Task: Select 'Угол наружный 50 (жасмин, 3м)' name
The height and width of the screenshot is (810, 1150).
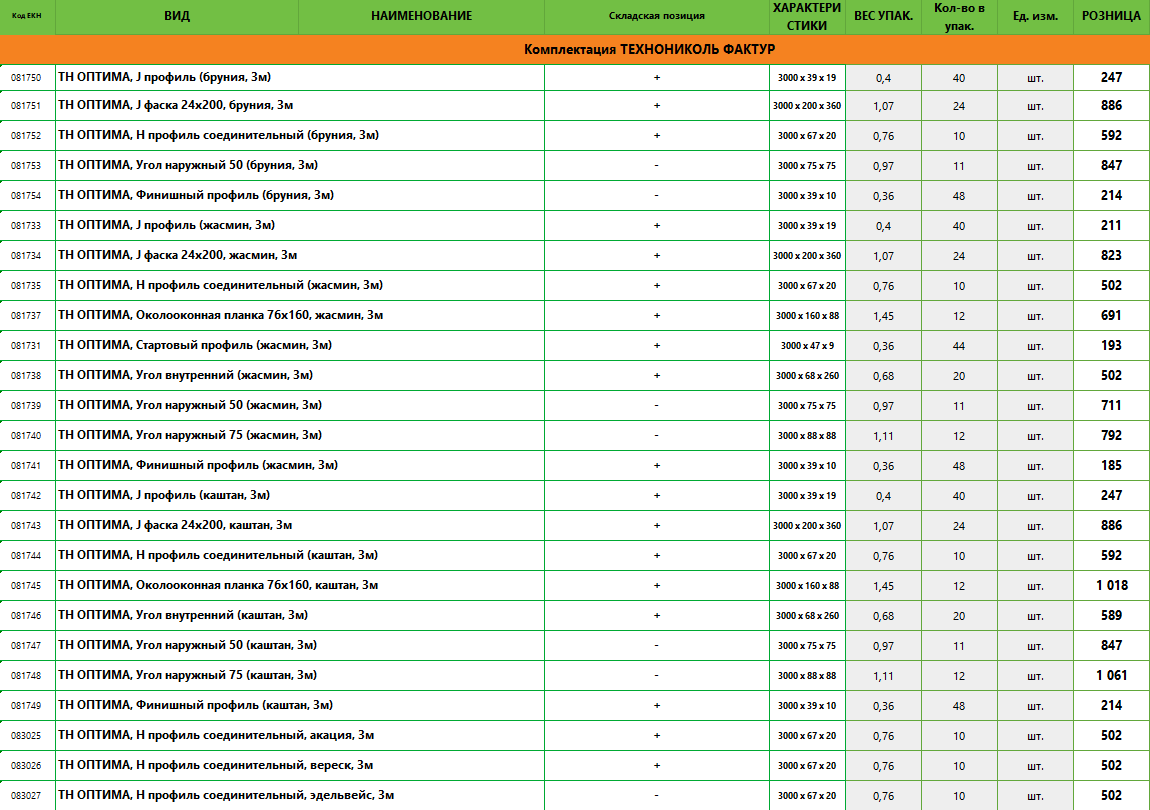Action: click(229, 405)
